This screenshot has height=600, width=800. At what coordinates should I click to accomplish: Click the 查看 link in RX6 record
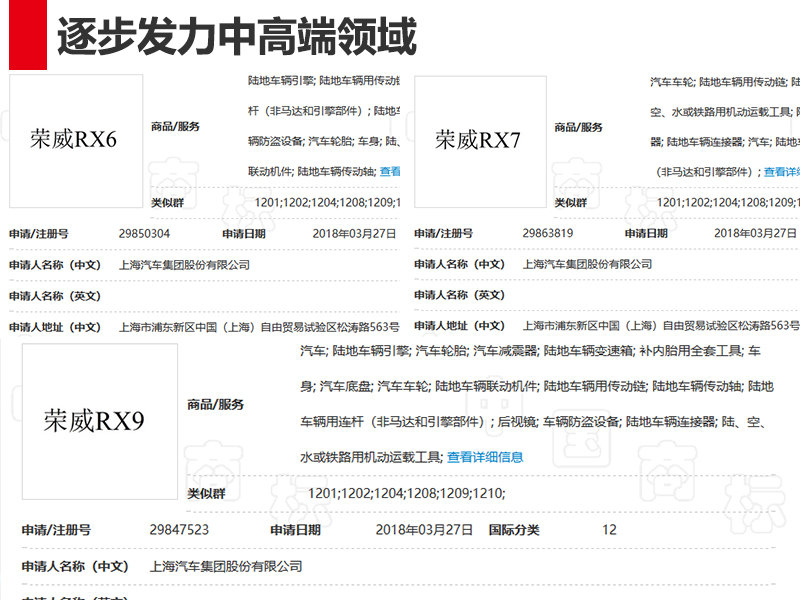[x=390, y=171]
